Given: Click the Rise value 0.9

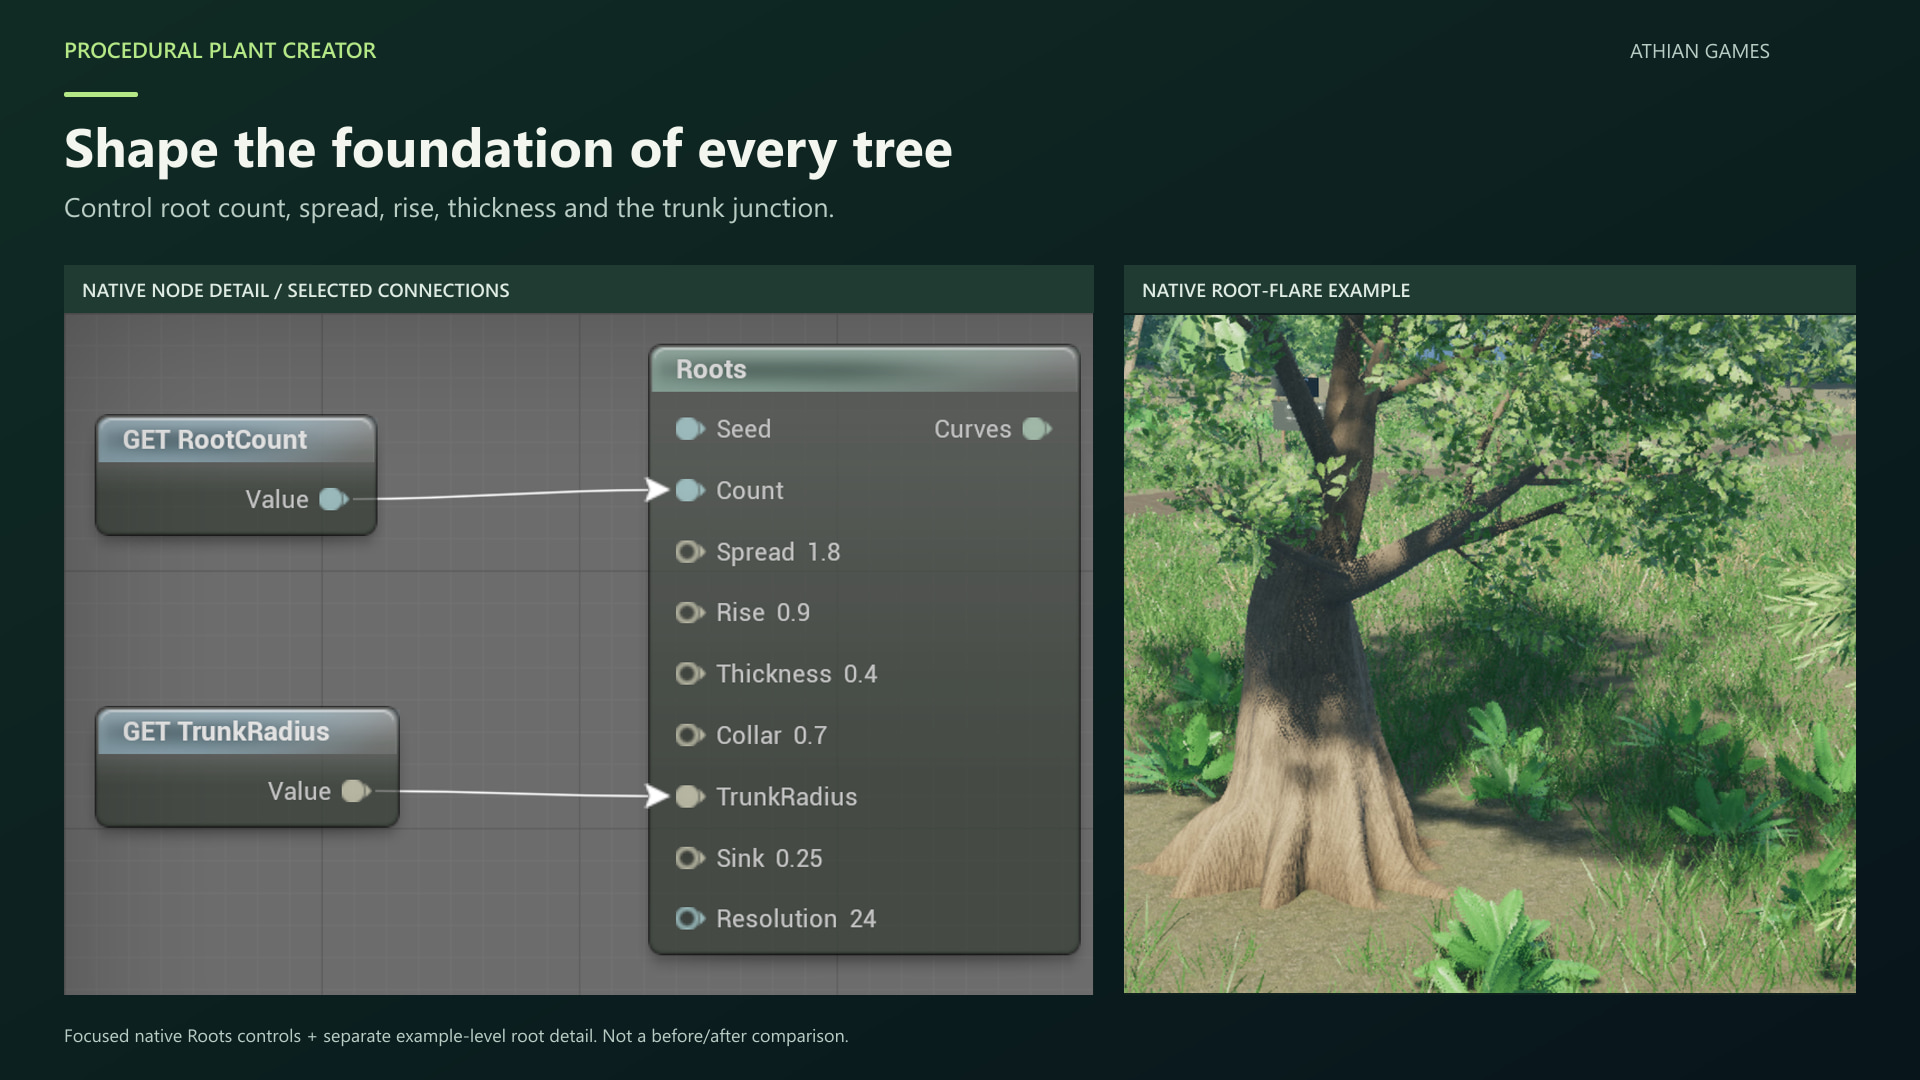Looking at the screenshot, I should point(793,613).
